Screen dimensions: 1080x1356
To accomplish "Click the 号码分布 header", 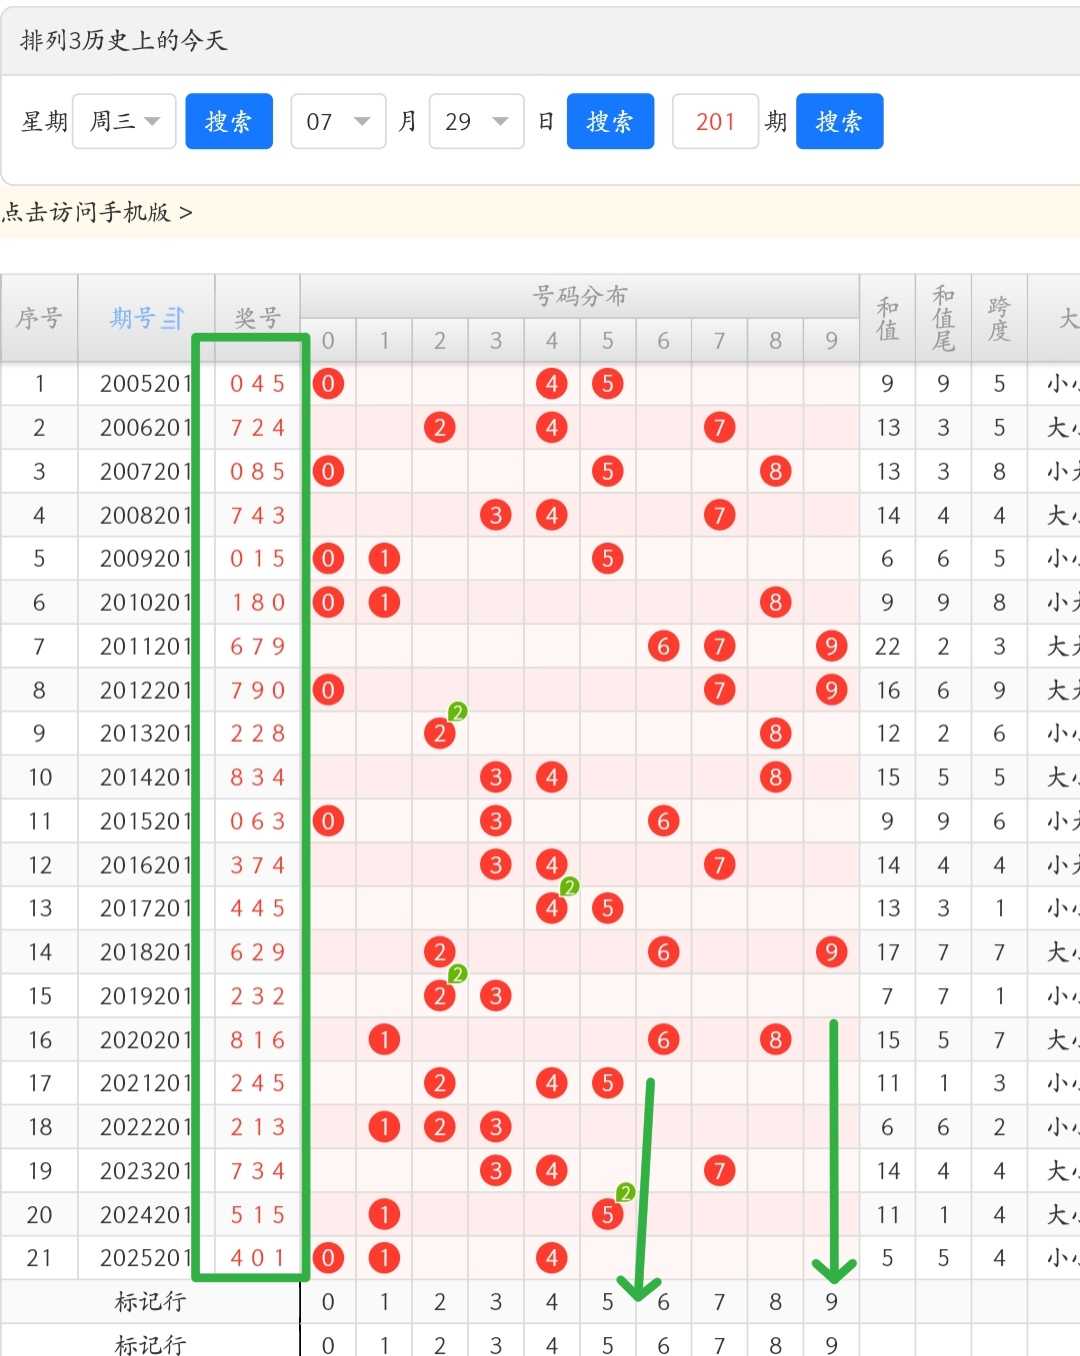I will tap(580, 296).
